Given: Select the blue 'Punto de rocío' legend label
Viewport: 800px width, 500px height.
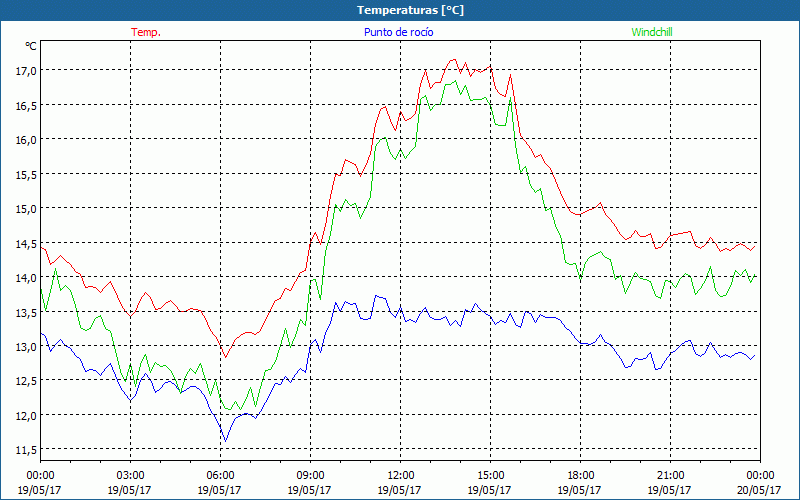Looking at the screenshot, I should pyautogui.click(x=399, y=32).
